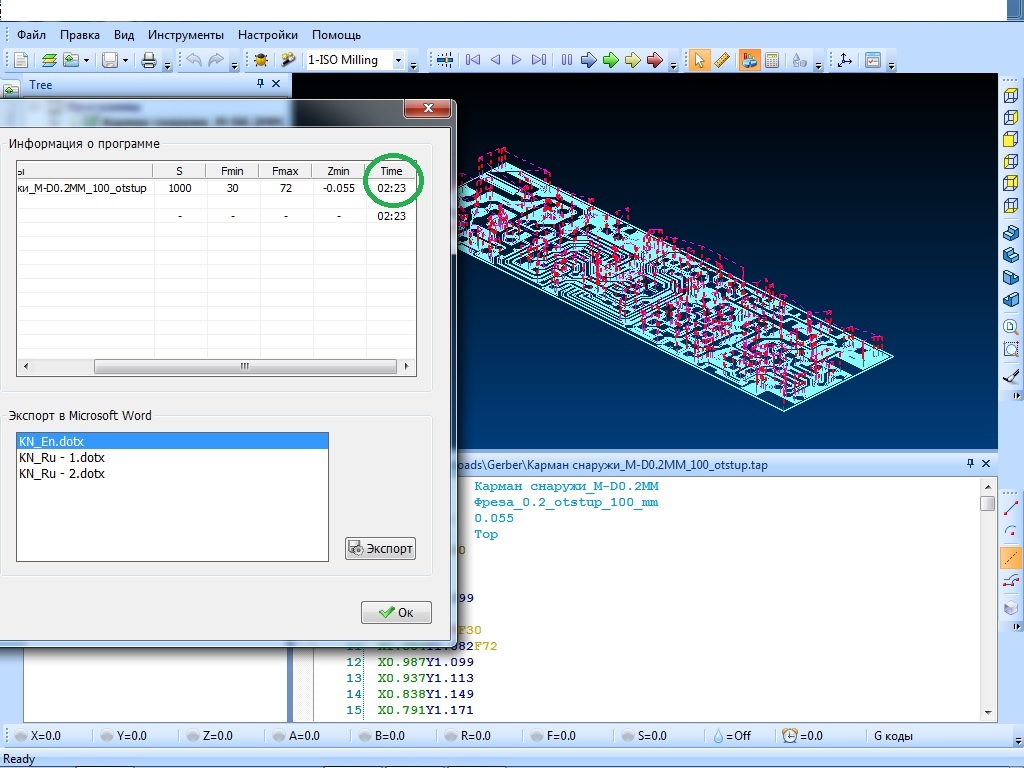Screen dimensions: 1024x768
Task: Click the red arrow toolbar icon
Action: point(655,60)
